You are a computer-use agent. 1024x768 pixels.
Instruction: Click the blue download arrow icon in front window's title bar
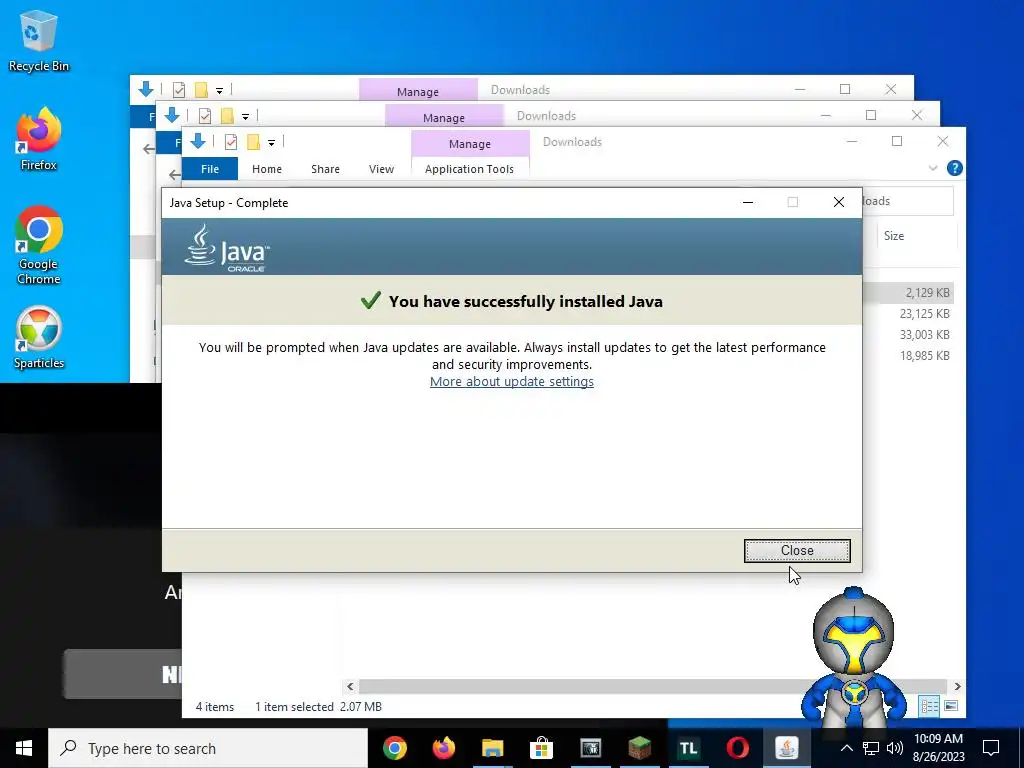coord(198,141)
